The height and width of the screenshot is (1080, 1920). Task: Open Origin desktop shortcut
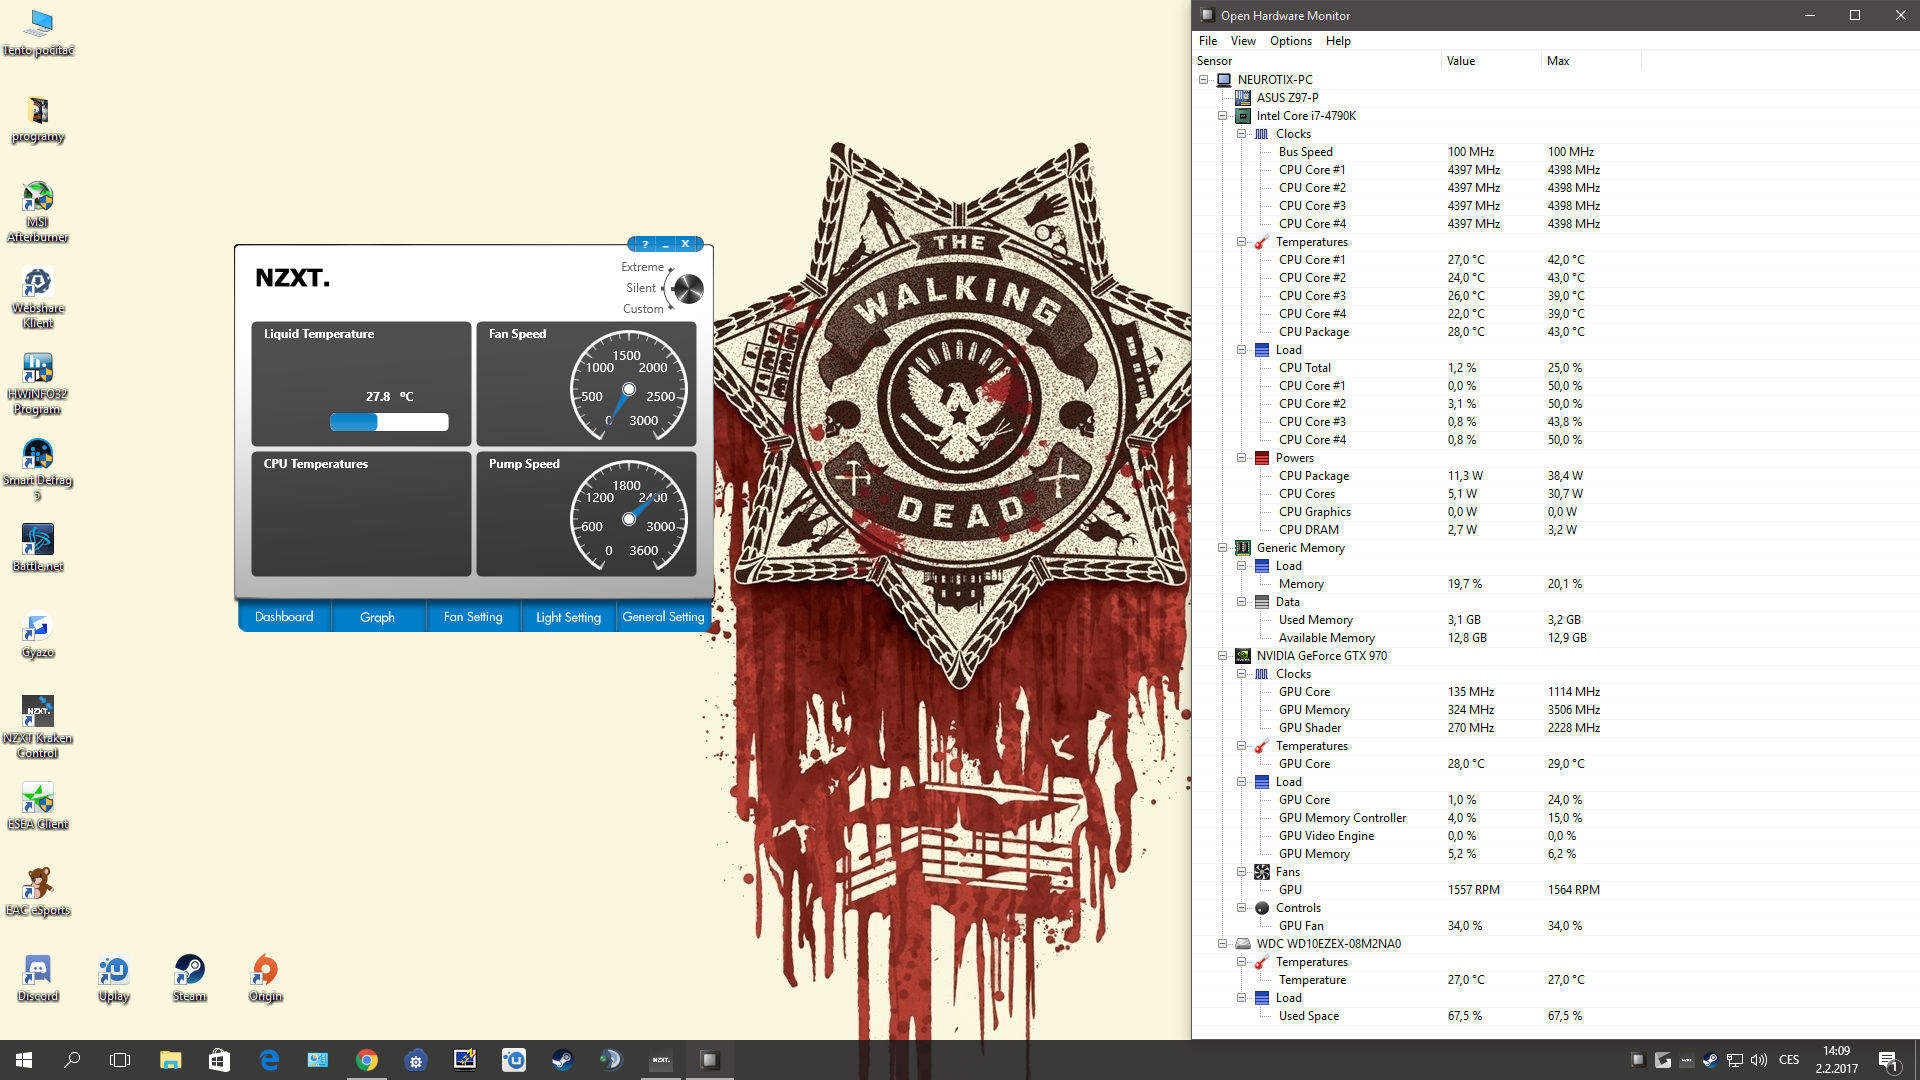266,978
